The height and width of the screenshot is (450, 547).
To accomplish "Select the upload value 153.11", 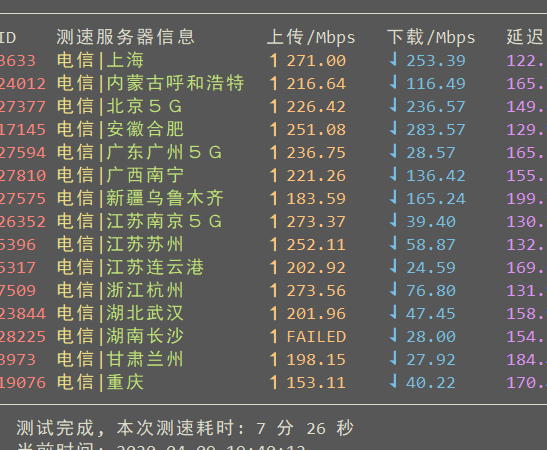I will (316, 383).
